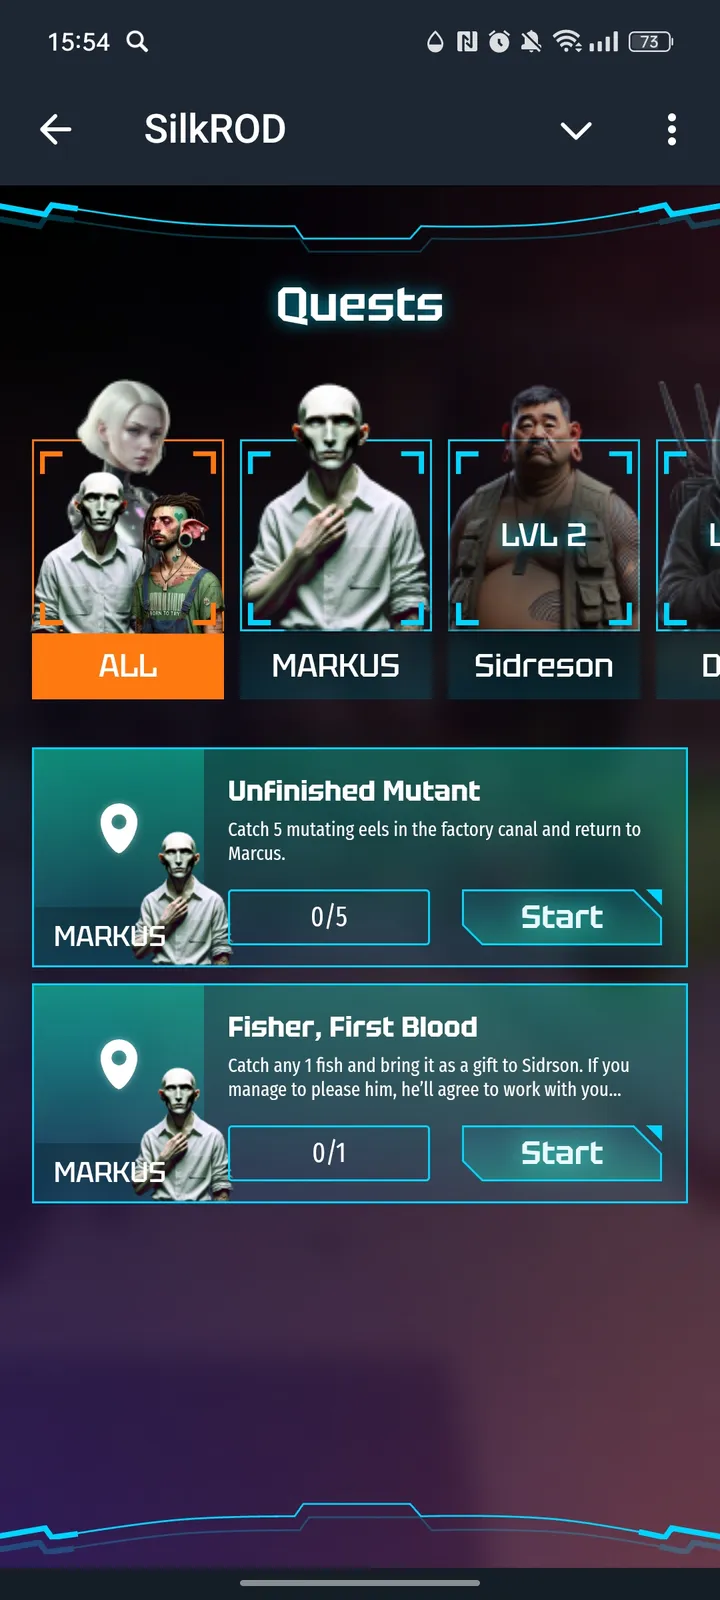The height and width of the screenshot is (1600, 720).
Task: Tap the alarm clock status icon
Action: (499, 41)
